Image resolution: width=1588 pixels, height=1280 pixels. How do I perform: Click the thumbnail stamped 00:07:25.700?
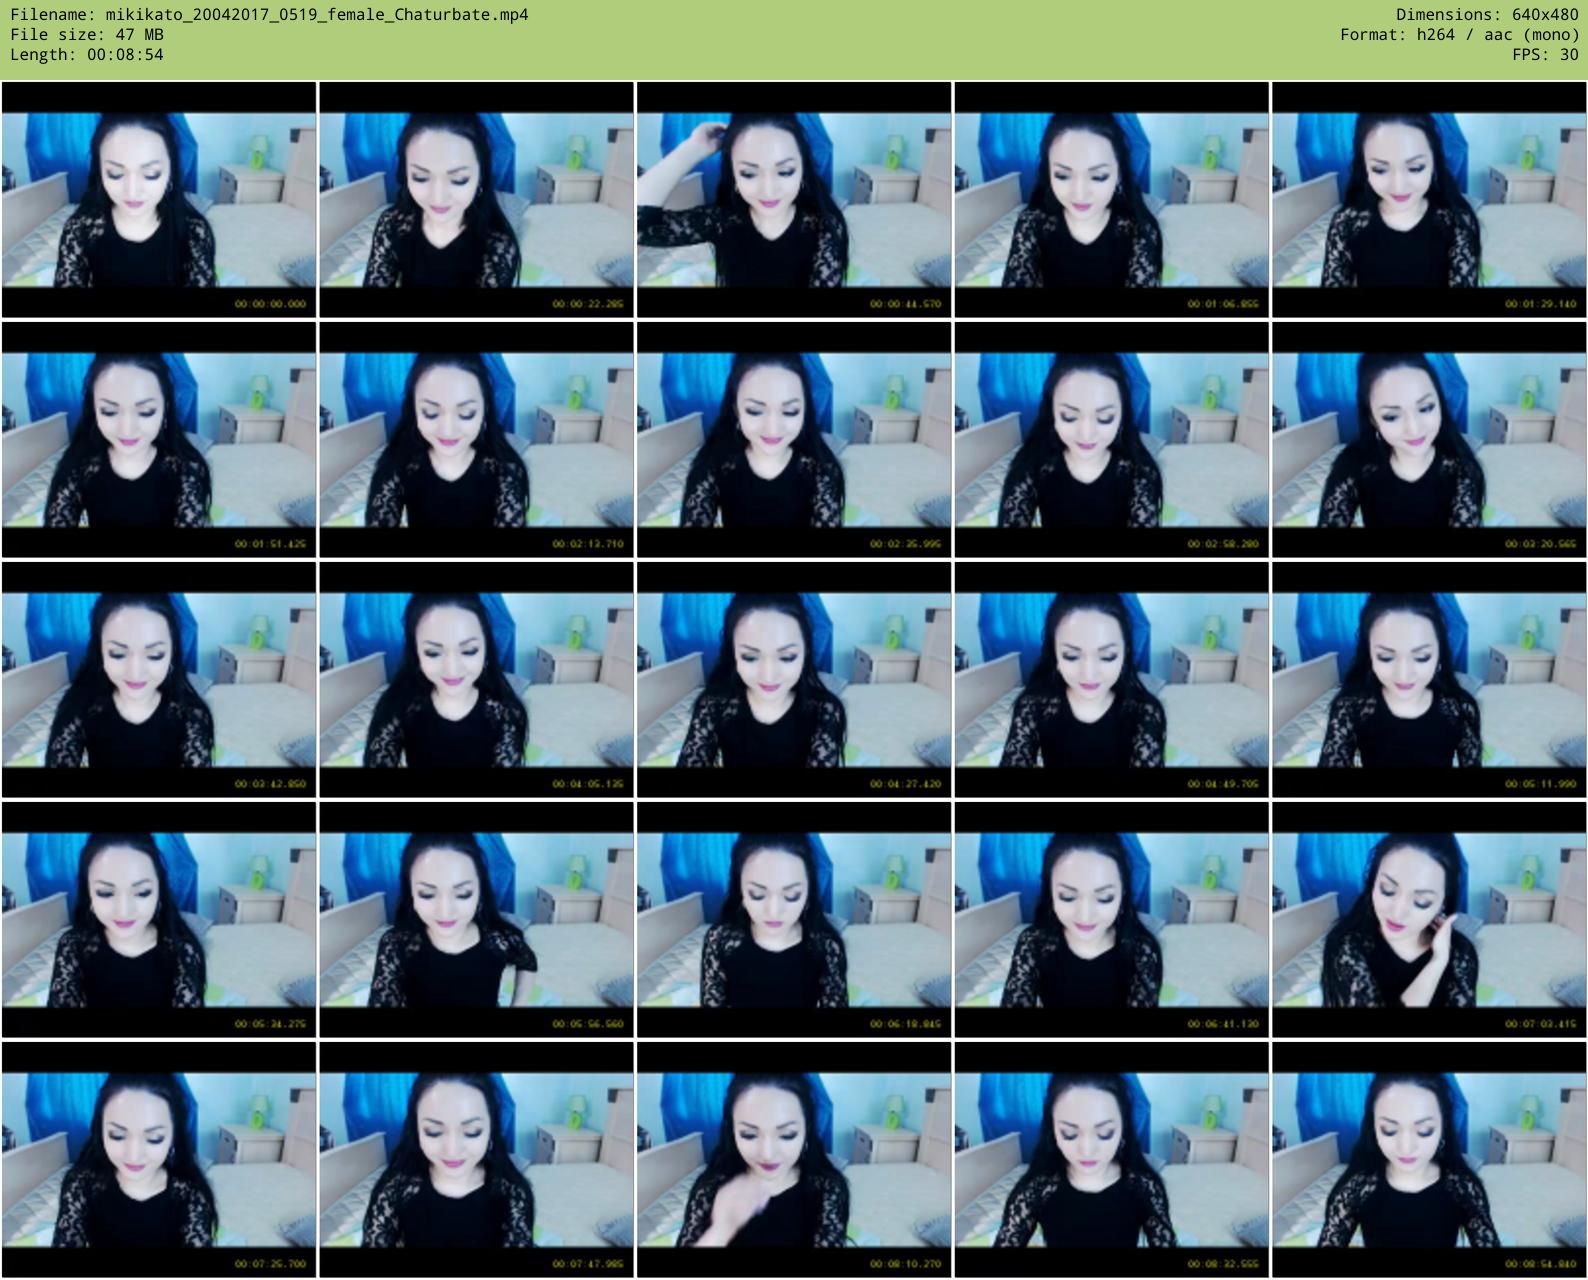click(x=159, y=1160)
